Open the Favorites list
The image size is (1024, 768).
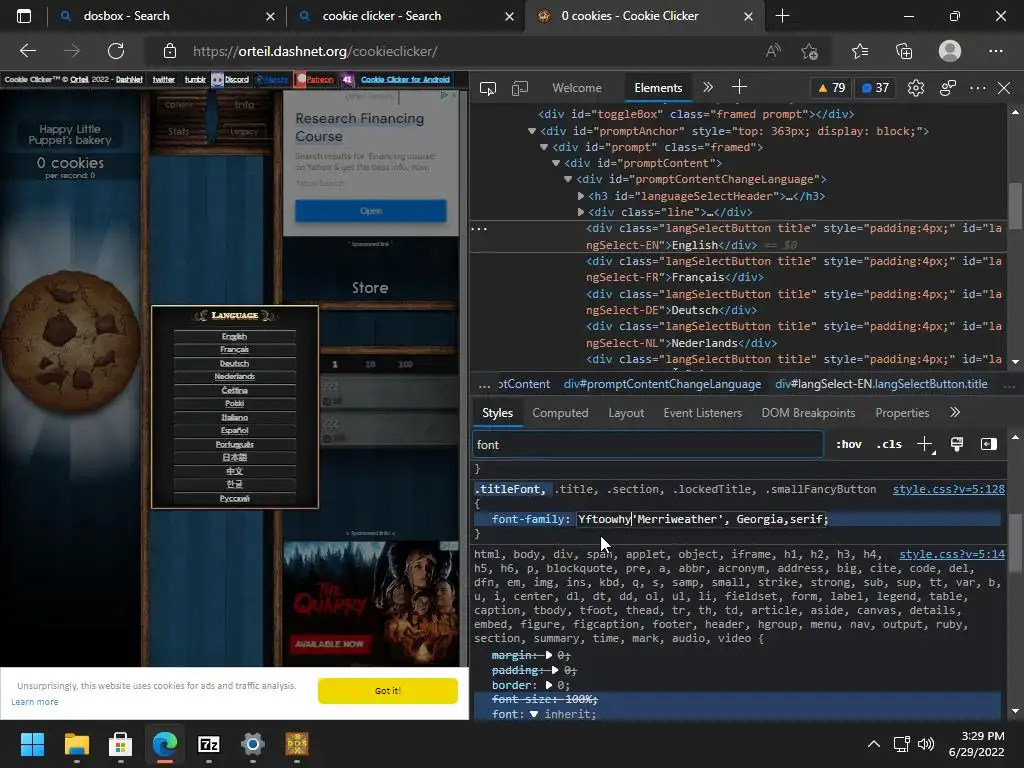(860, 51)
